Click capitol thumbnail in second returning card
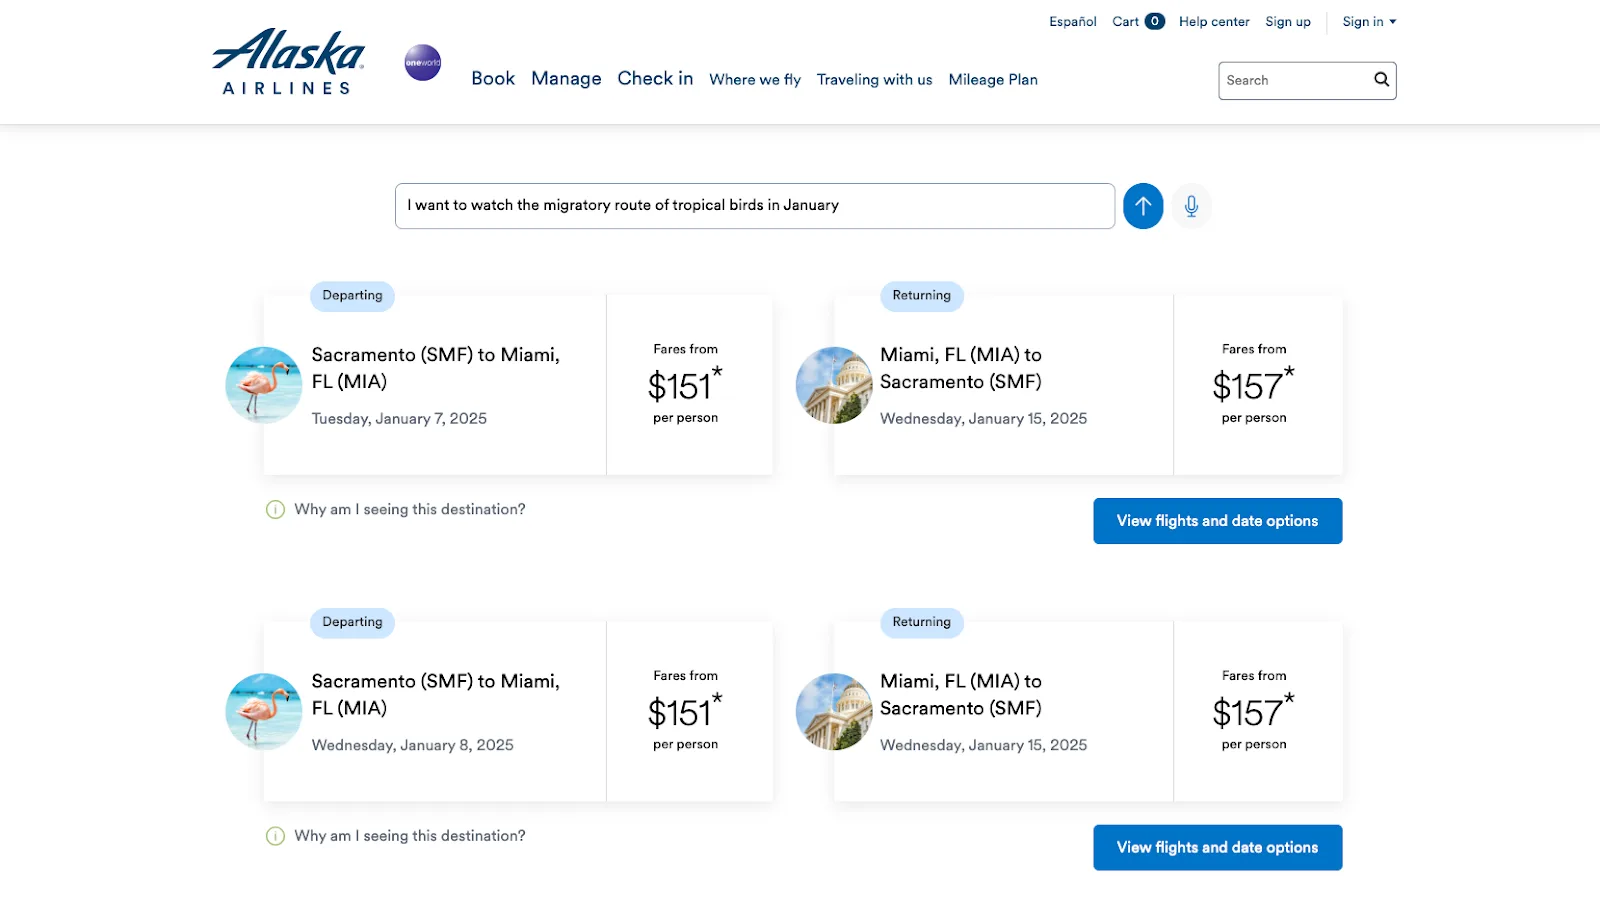The width and height of the screenshot is (1600, 916). (834, 711)
